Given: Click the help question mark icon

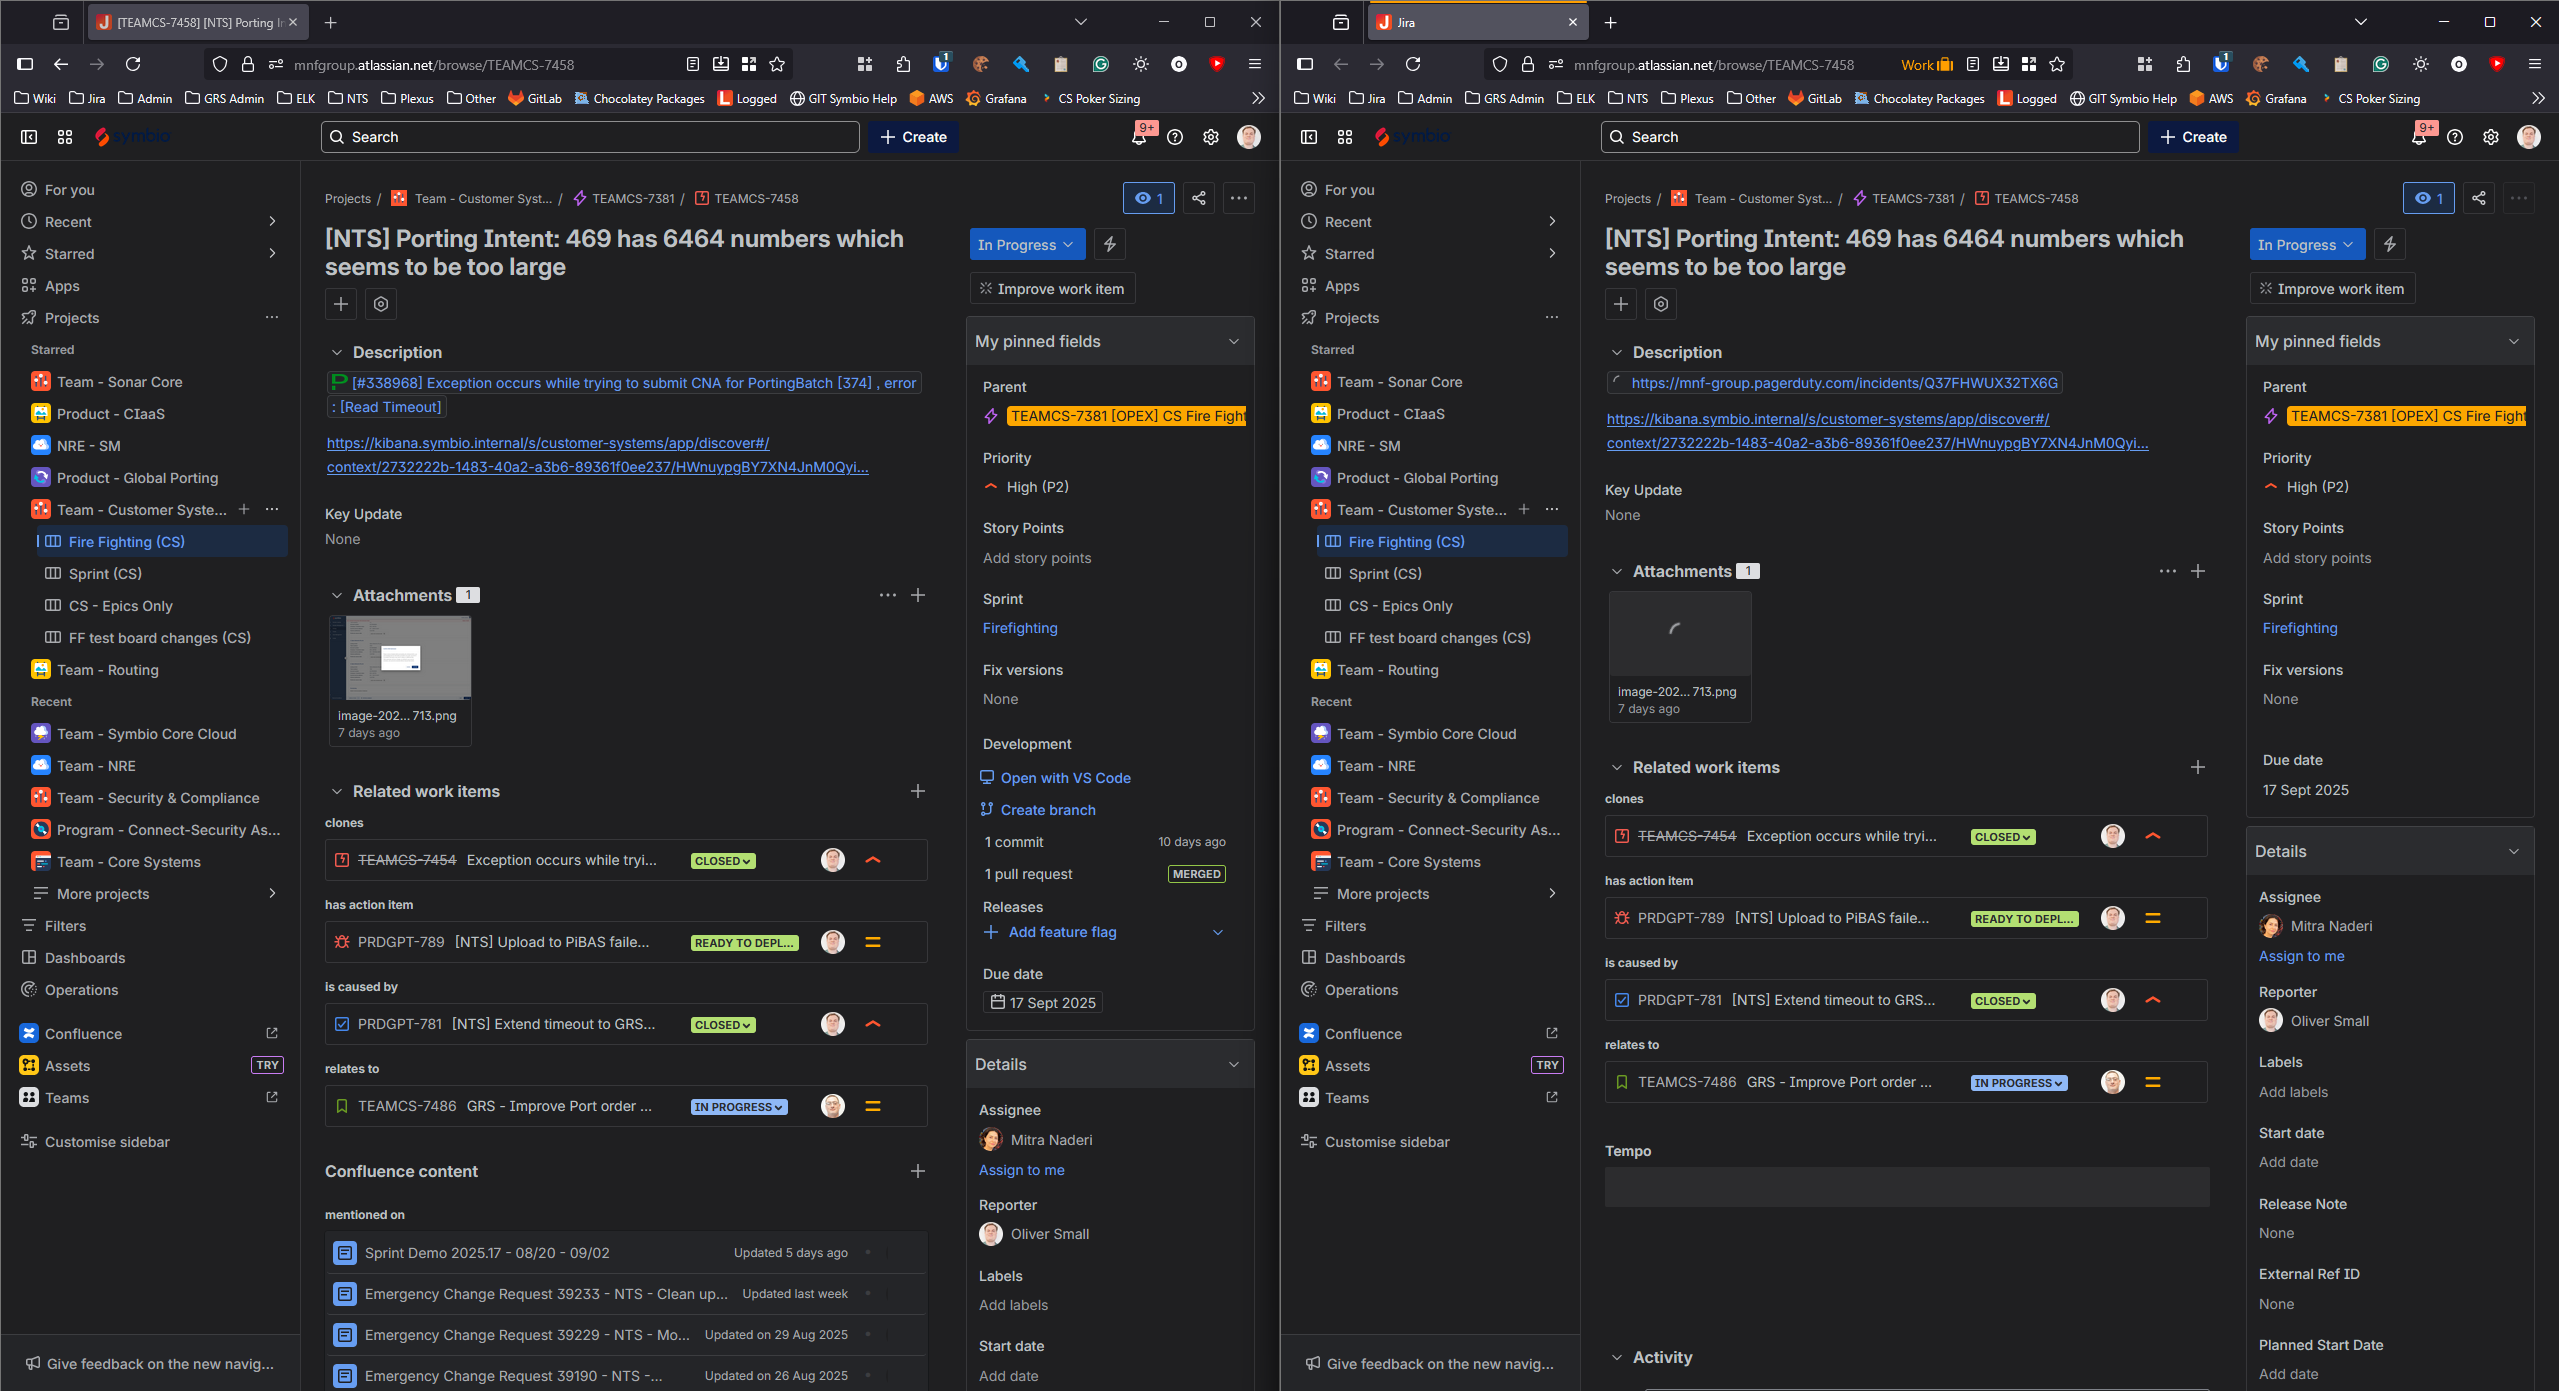Looking at the screenshot, I should coord(1175,137).
